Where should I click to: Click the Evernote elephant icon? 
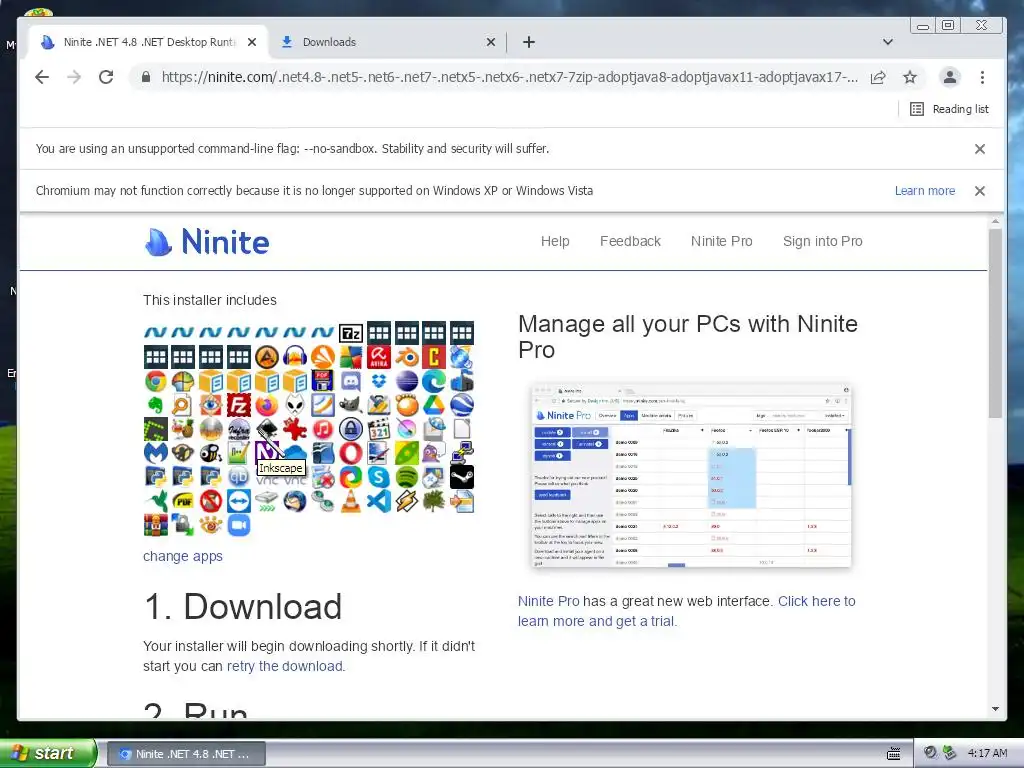(x=155, y=406)
